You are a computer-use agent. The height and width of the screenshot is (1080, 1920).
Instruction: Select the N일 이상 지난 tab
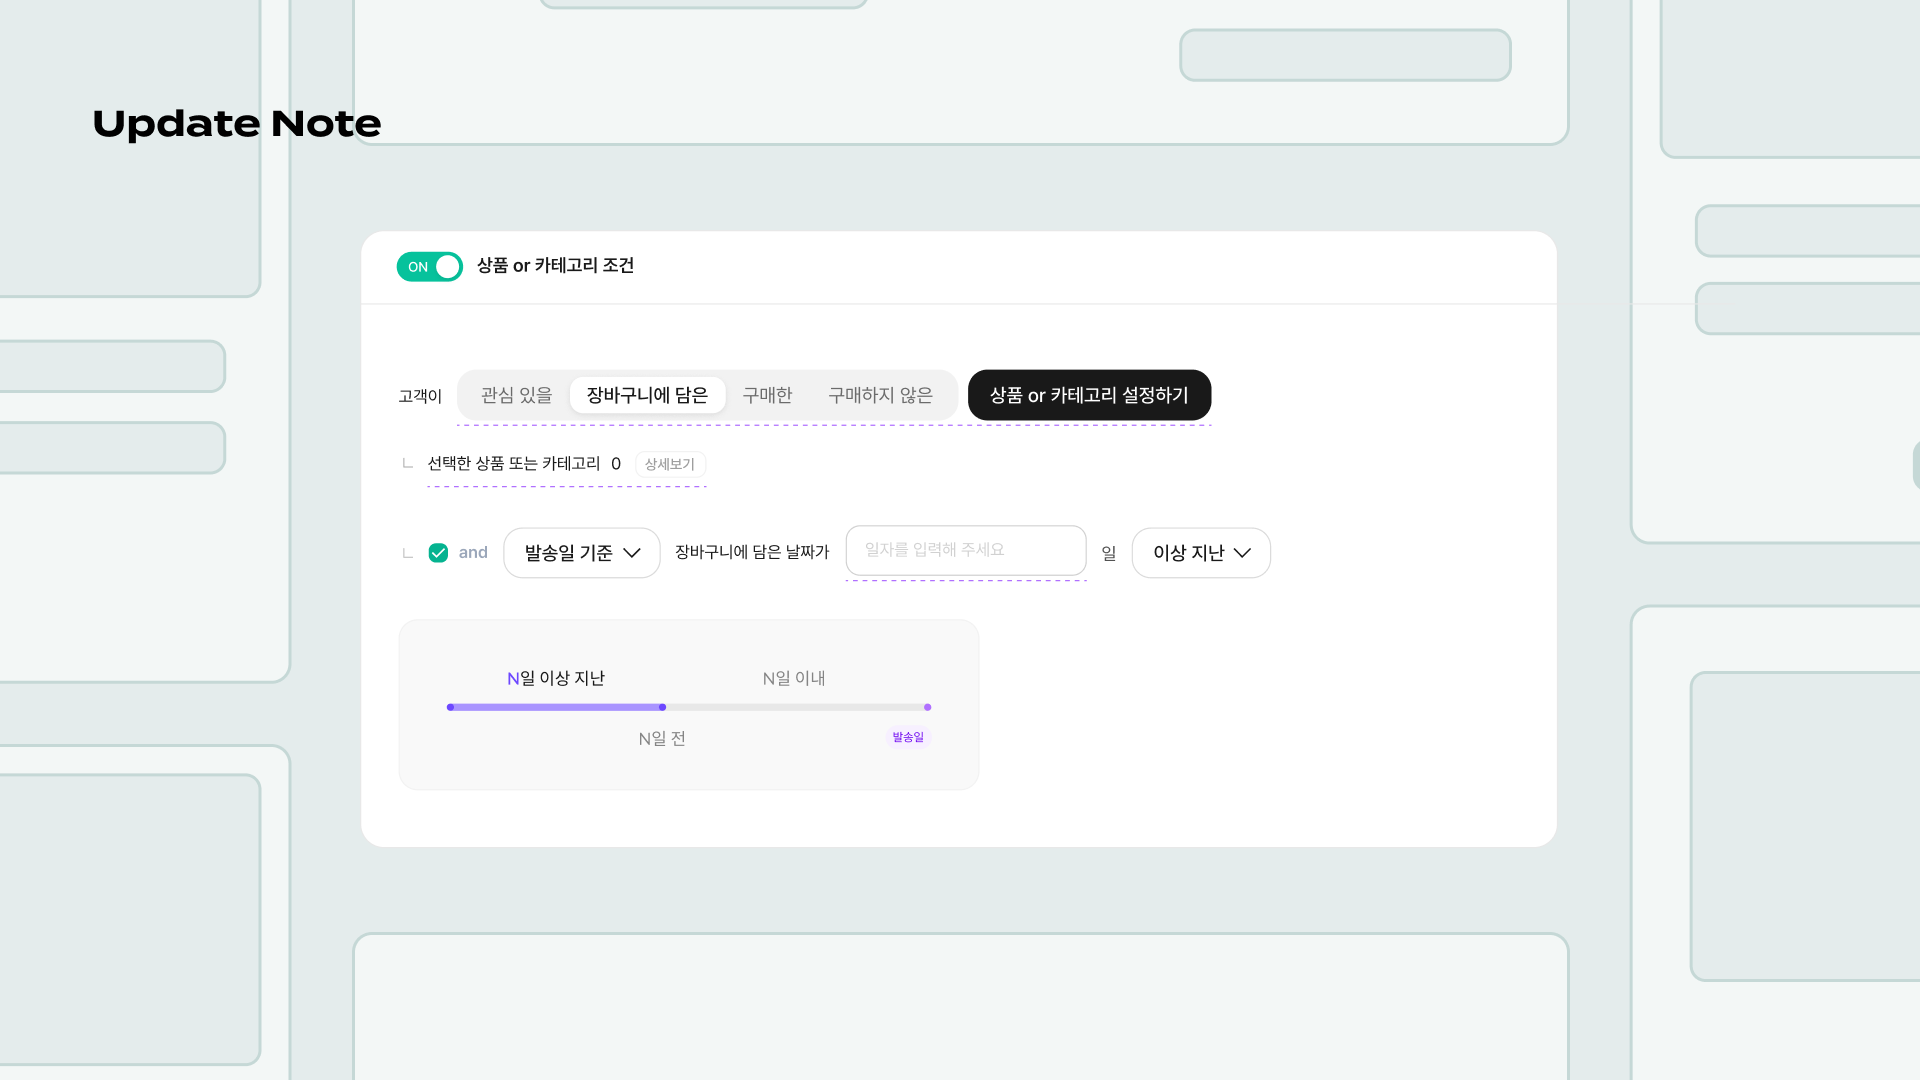point(555,678)
